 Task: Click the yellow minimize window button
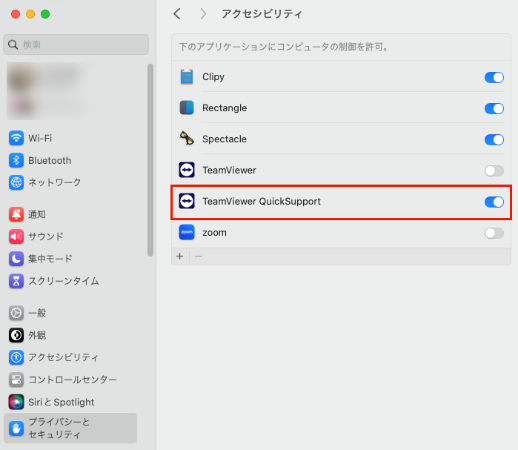[30, 14]
